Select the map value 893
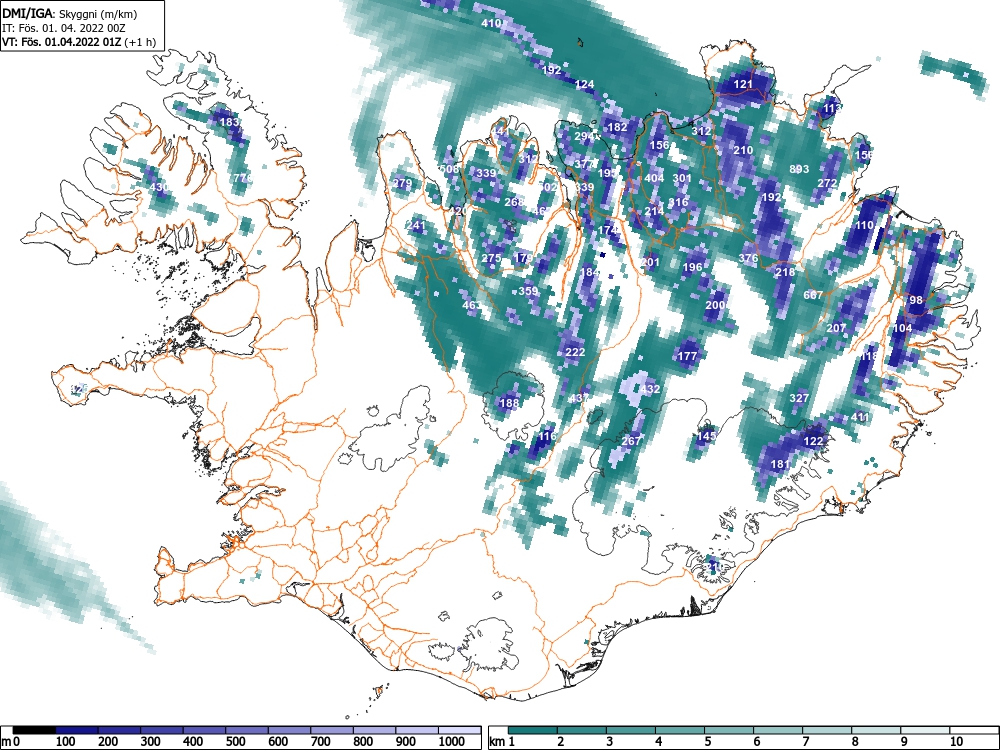 click(799, 169)
